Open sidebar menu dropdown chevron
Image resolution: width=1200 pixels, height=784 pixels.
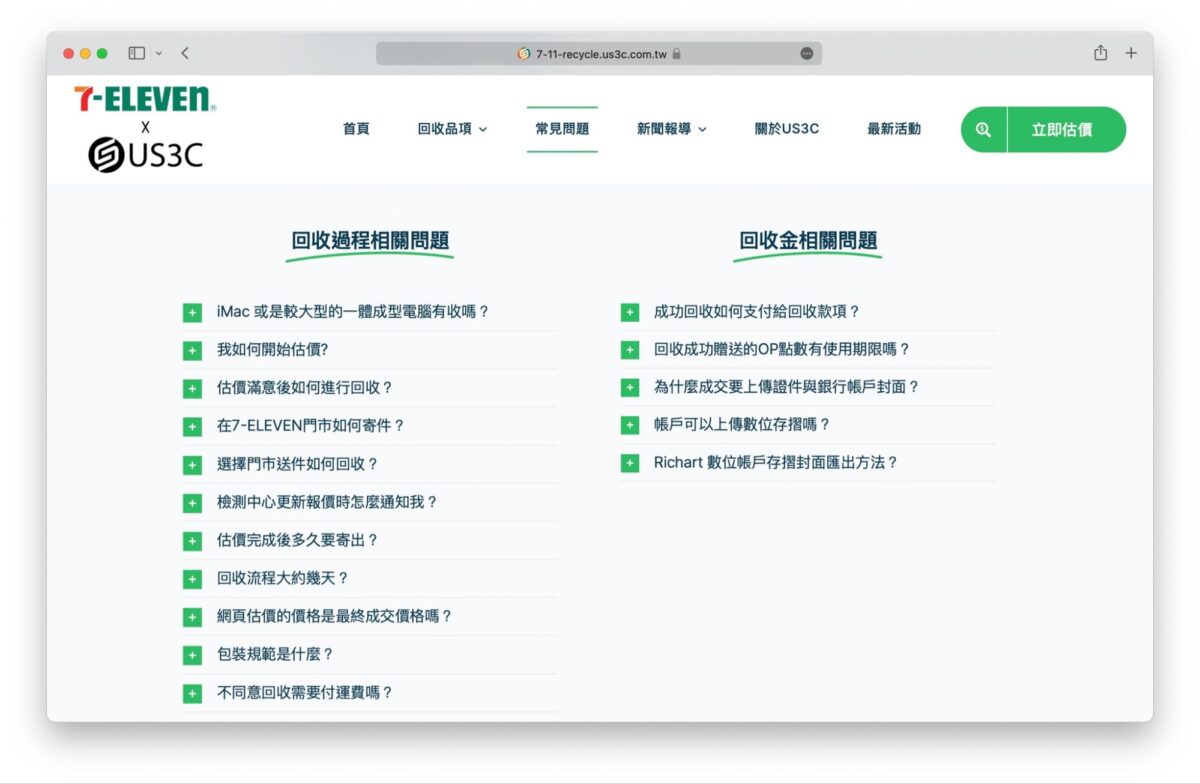coord(158,53)
